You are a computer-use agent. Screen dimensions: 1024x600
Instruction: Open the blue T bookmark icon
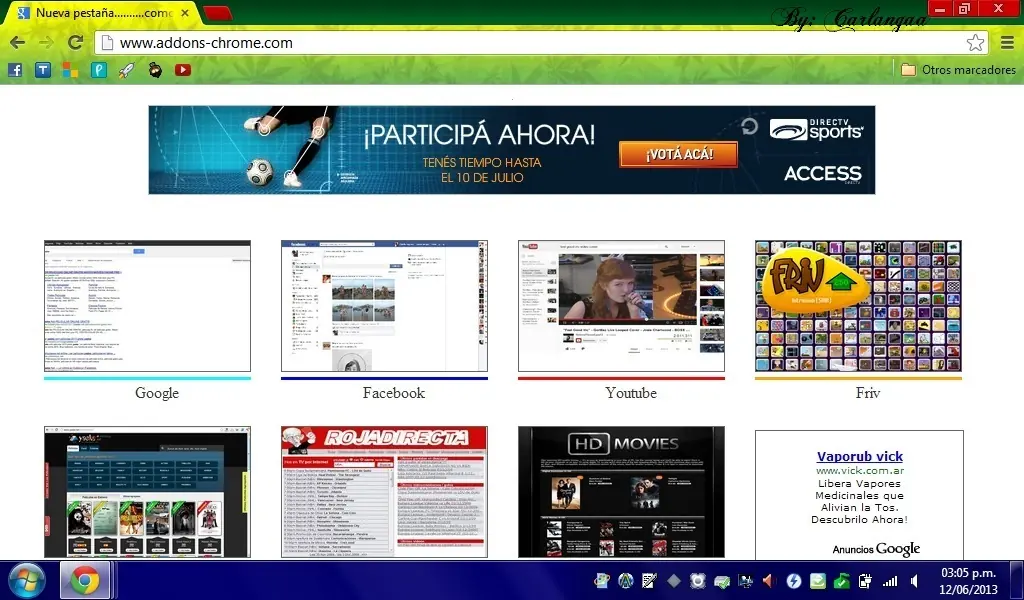point(43,70)
